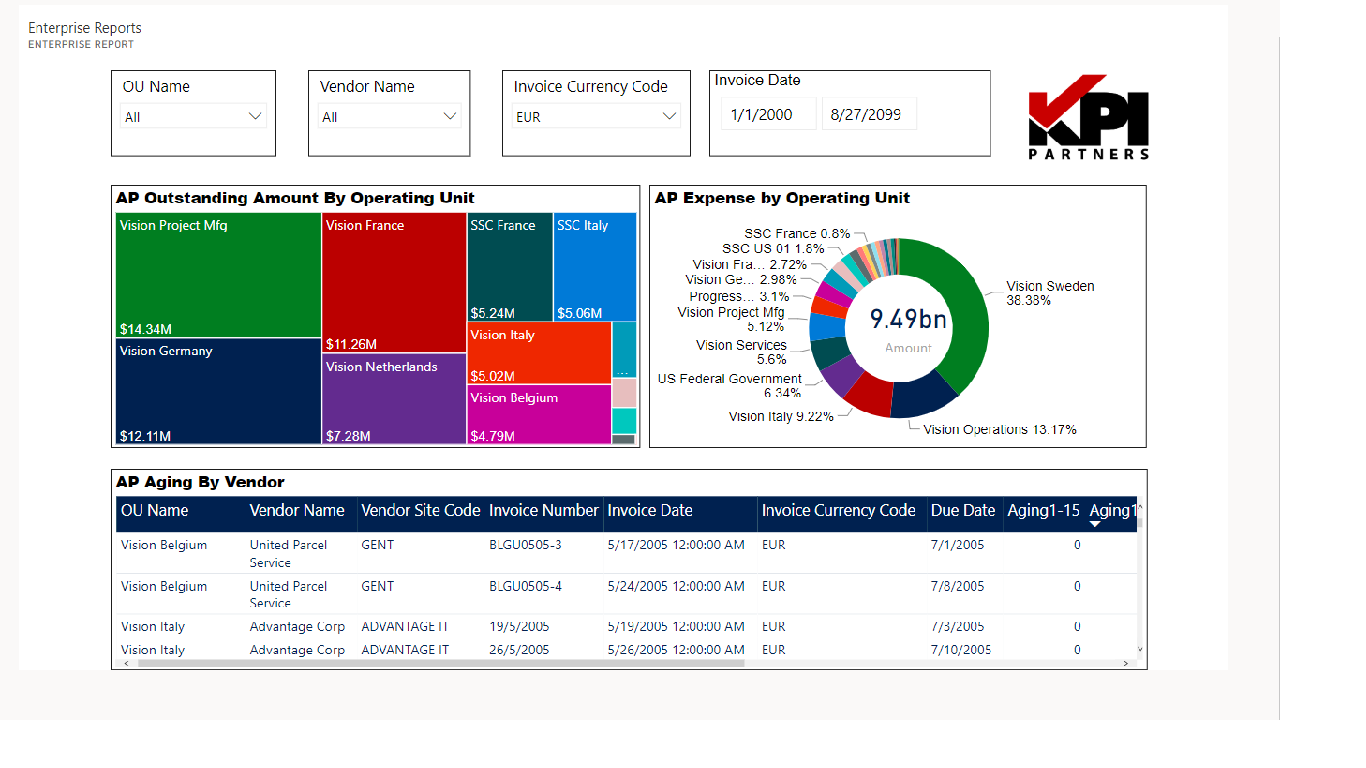Open the Invoice Currency Code dropdown
The image size is (1366, 768).
596,117
